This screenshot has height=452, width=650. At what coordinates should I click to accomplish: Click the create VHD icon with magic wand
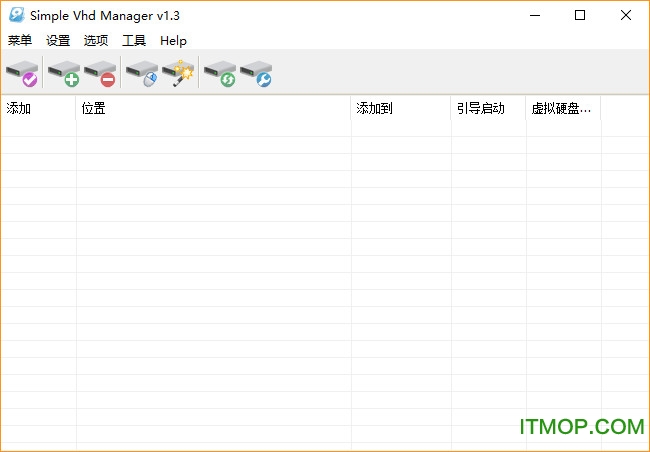click(x=178, y=73)
